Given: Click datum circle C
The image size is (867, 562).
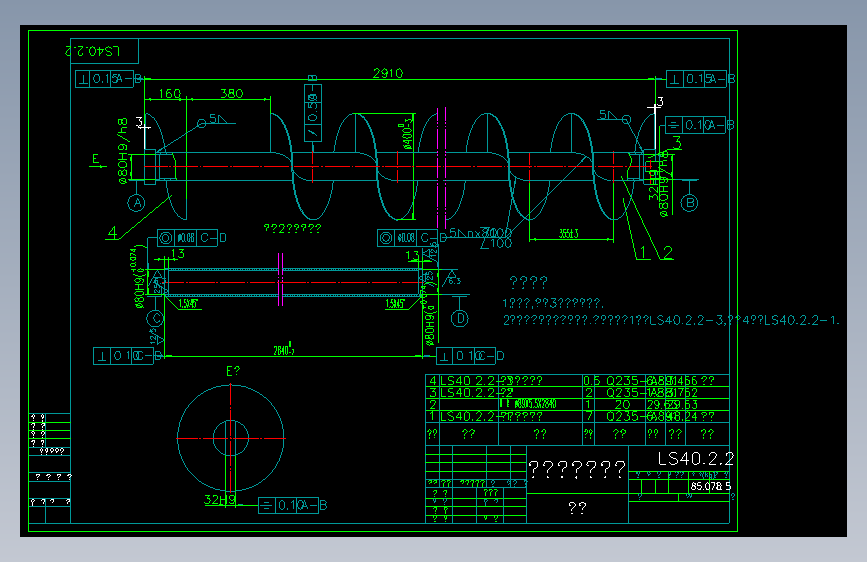Looking at the screenshot, I should tap(155, 319).
